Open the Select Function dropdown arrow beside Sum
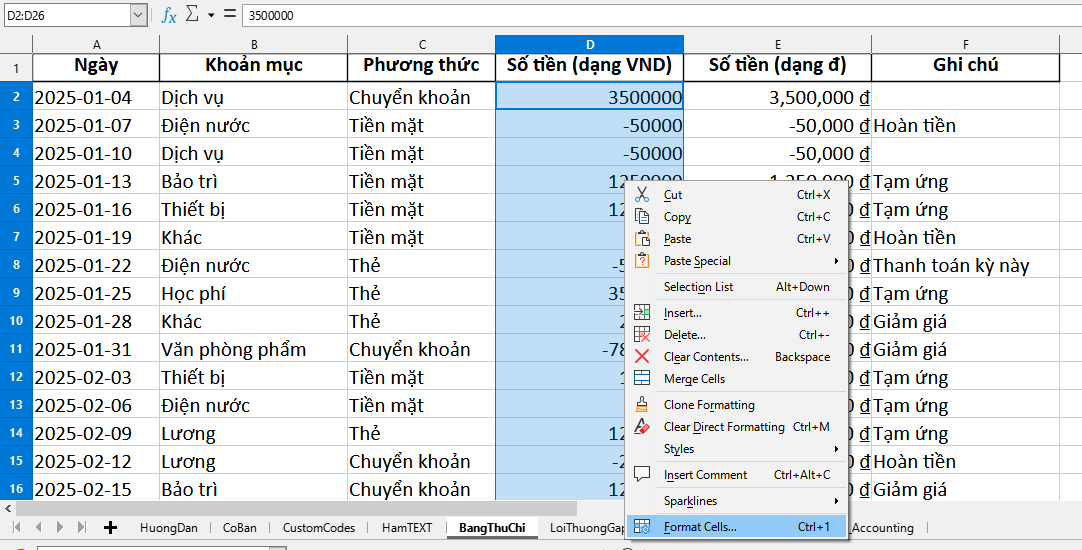1082x550 pixels. [210, 15]
